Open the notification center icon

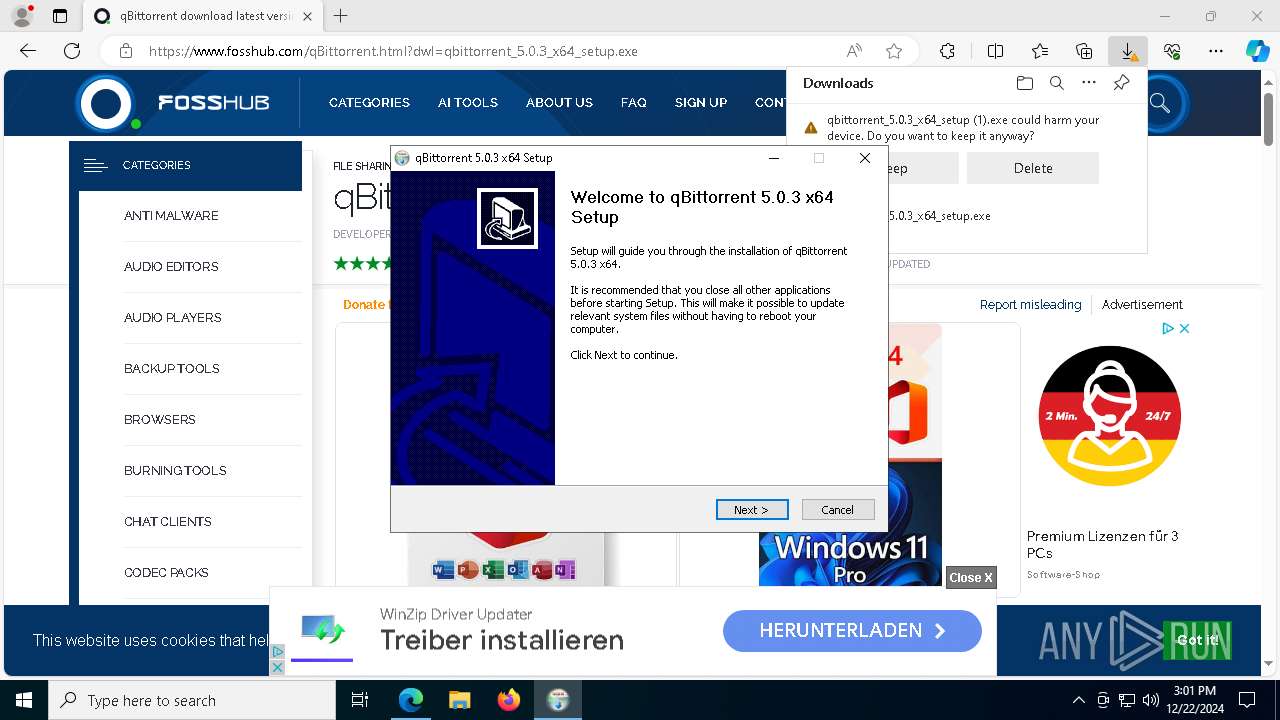(x=1247, y=701)
